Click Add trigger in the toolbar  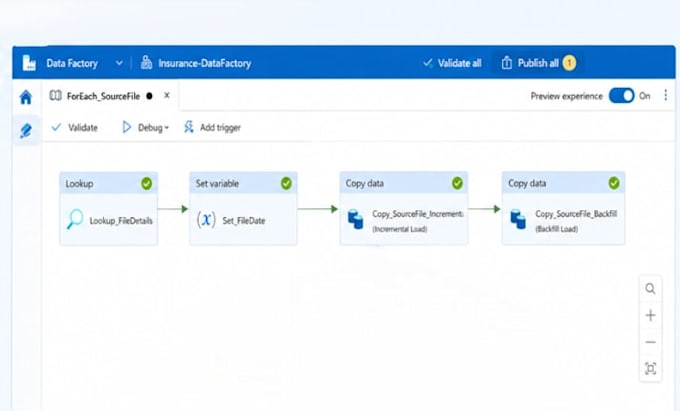click(x=212, y=127)
